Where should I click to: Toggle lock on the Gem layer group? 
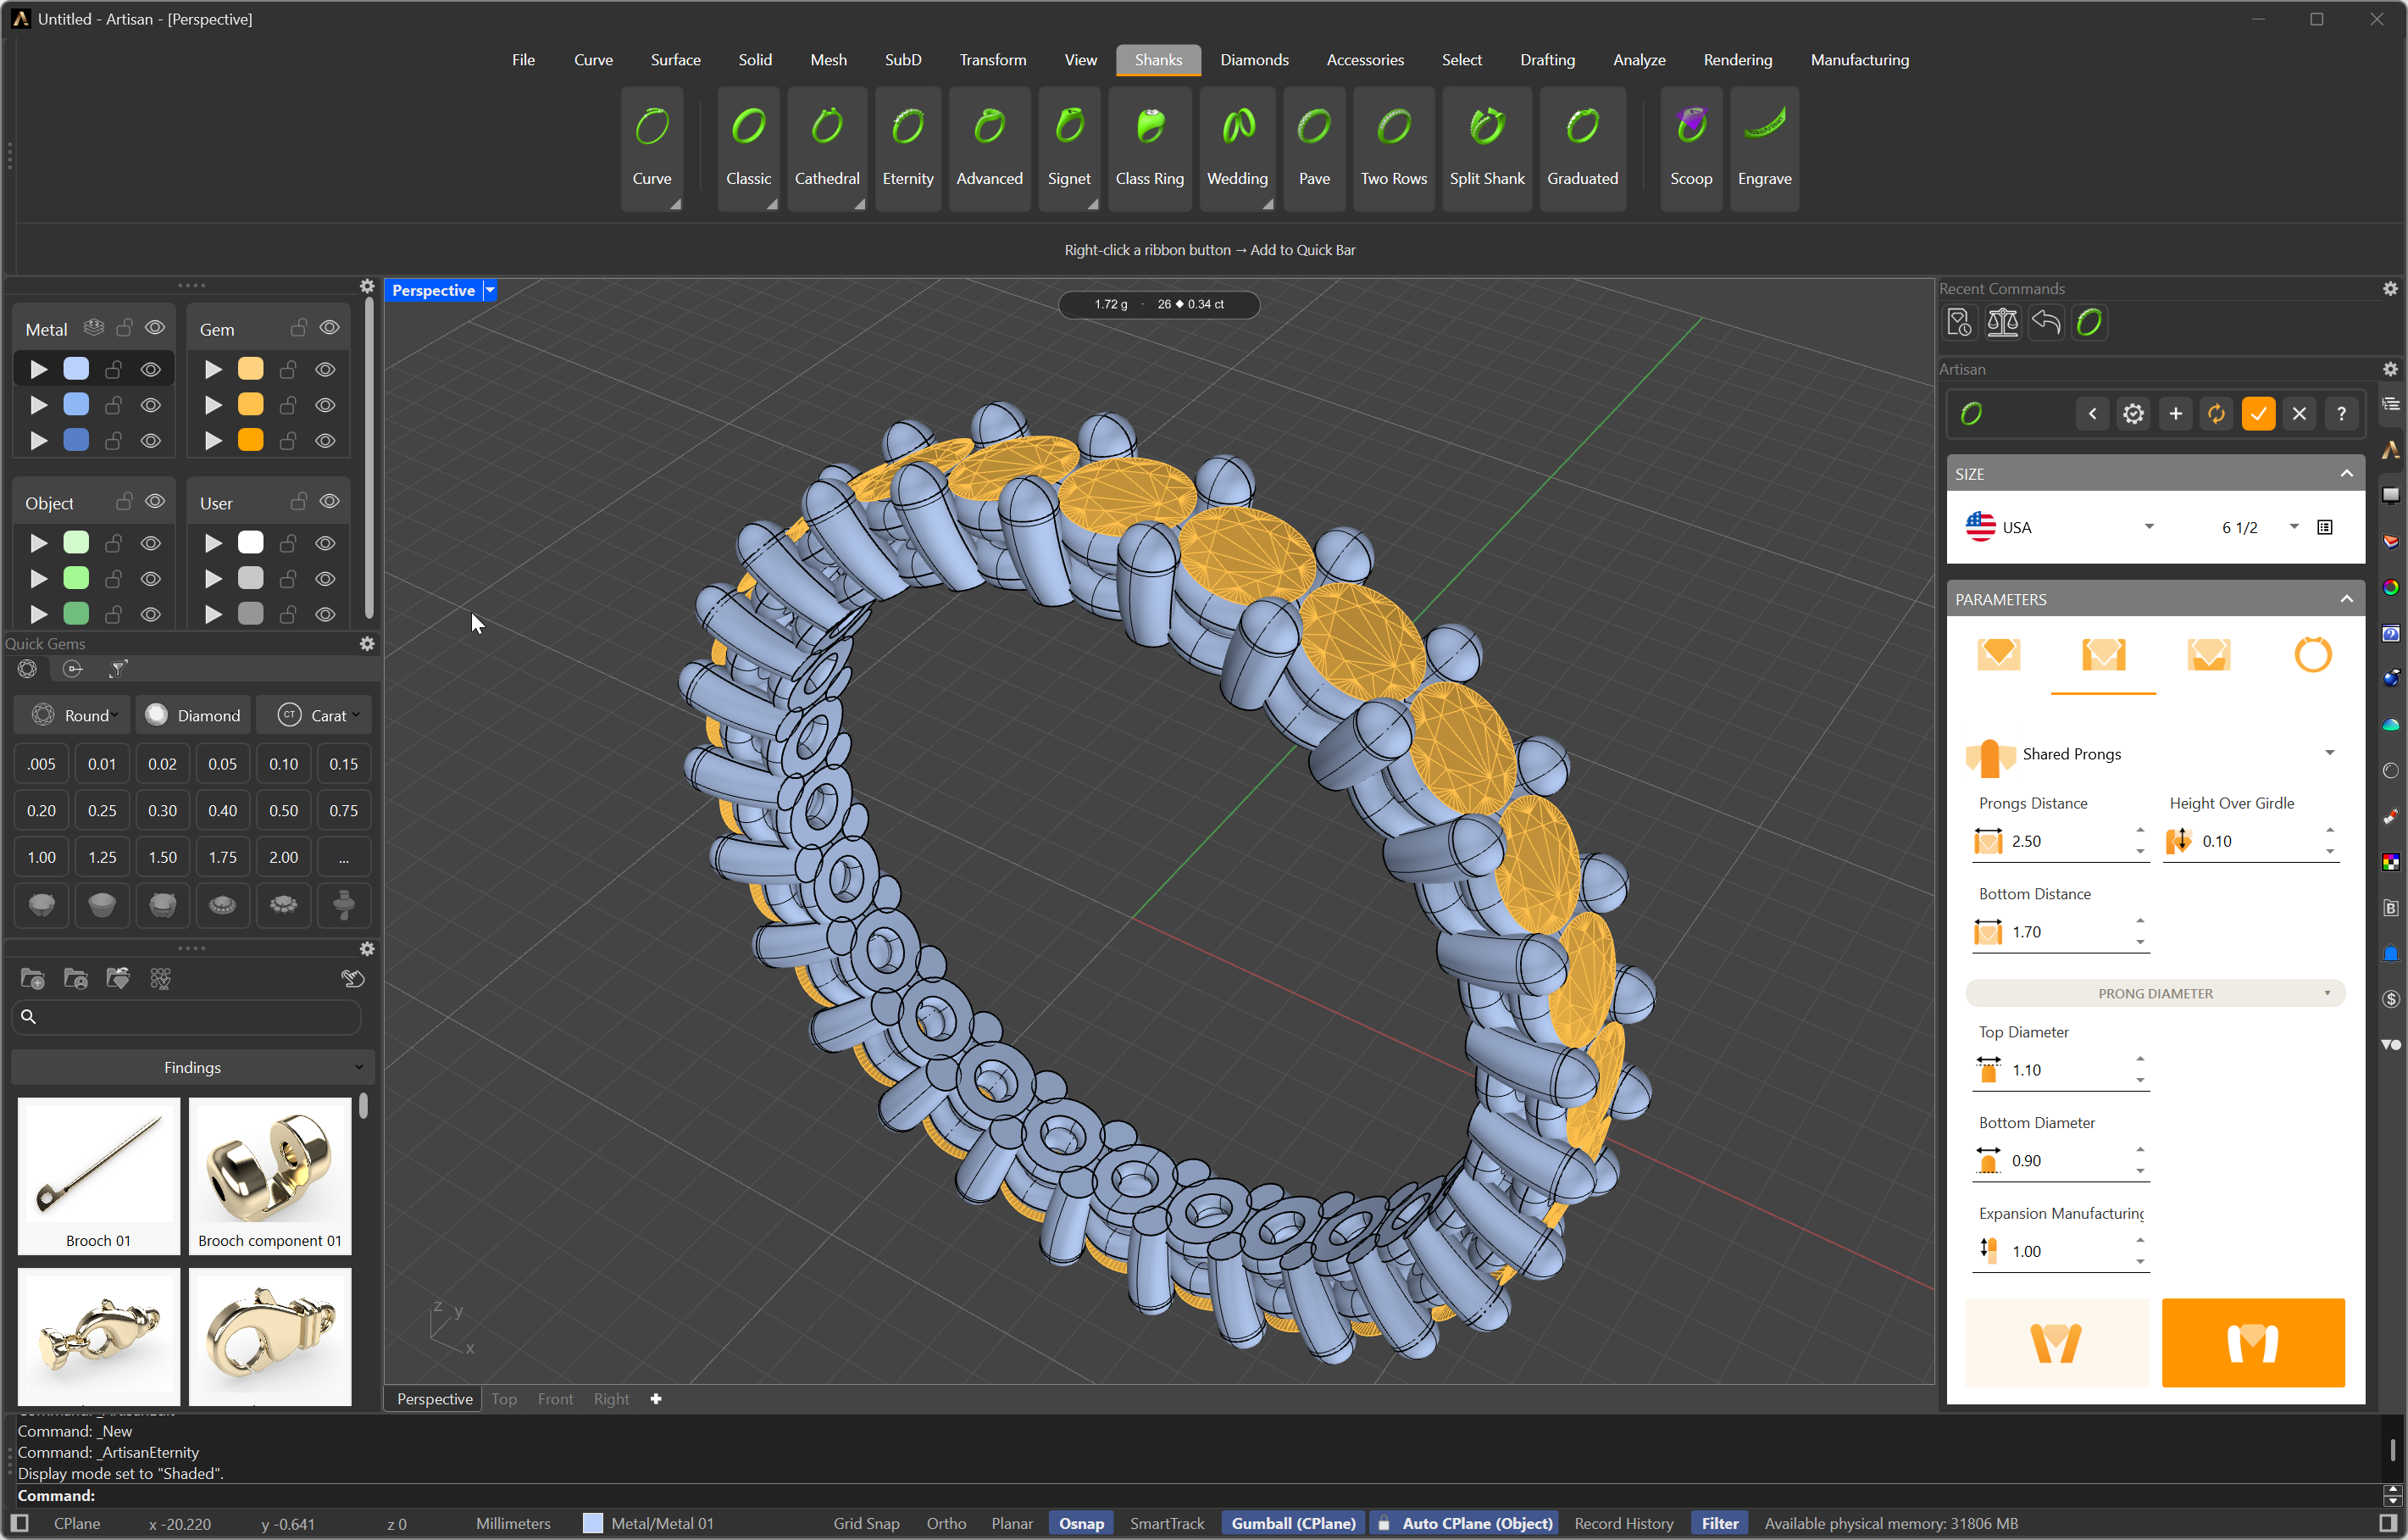coord(298,328)
